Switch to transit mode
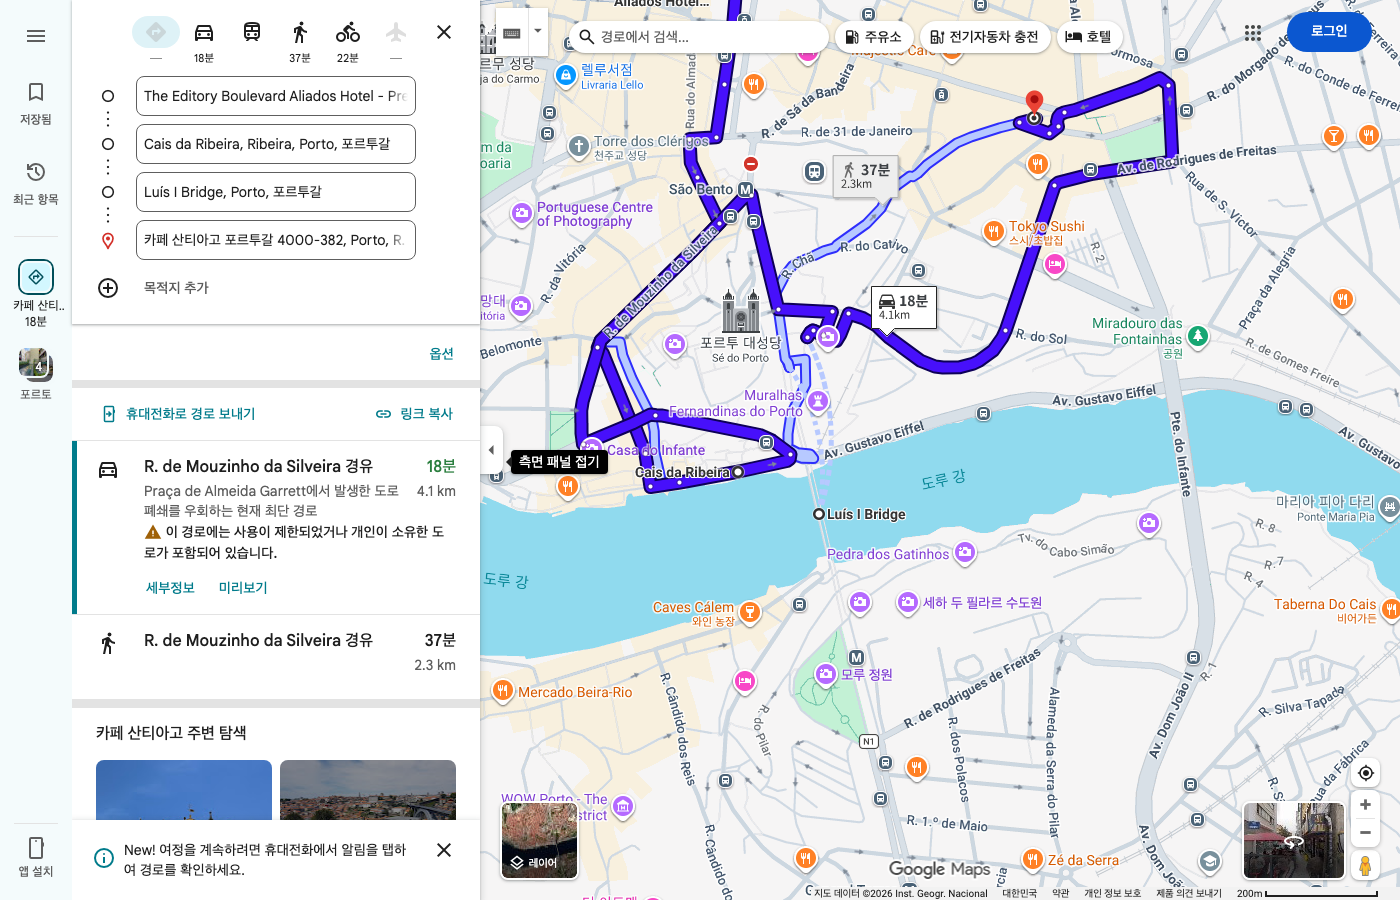1400x900 pixels. tap(252, 32)
